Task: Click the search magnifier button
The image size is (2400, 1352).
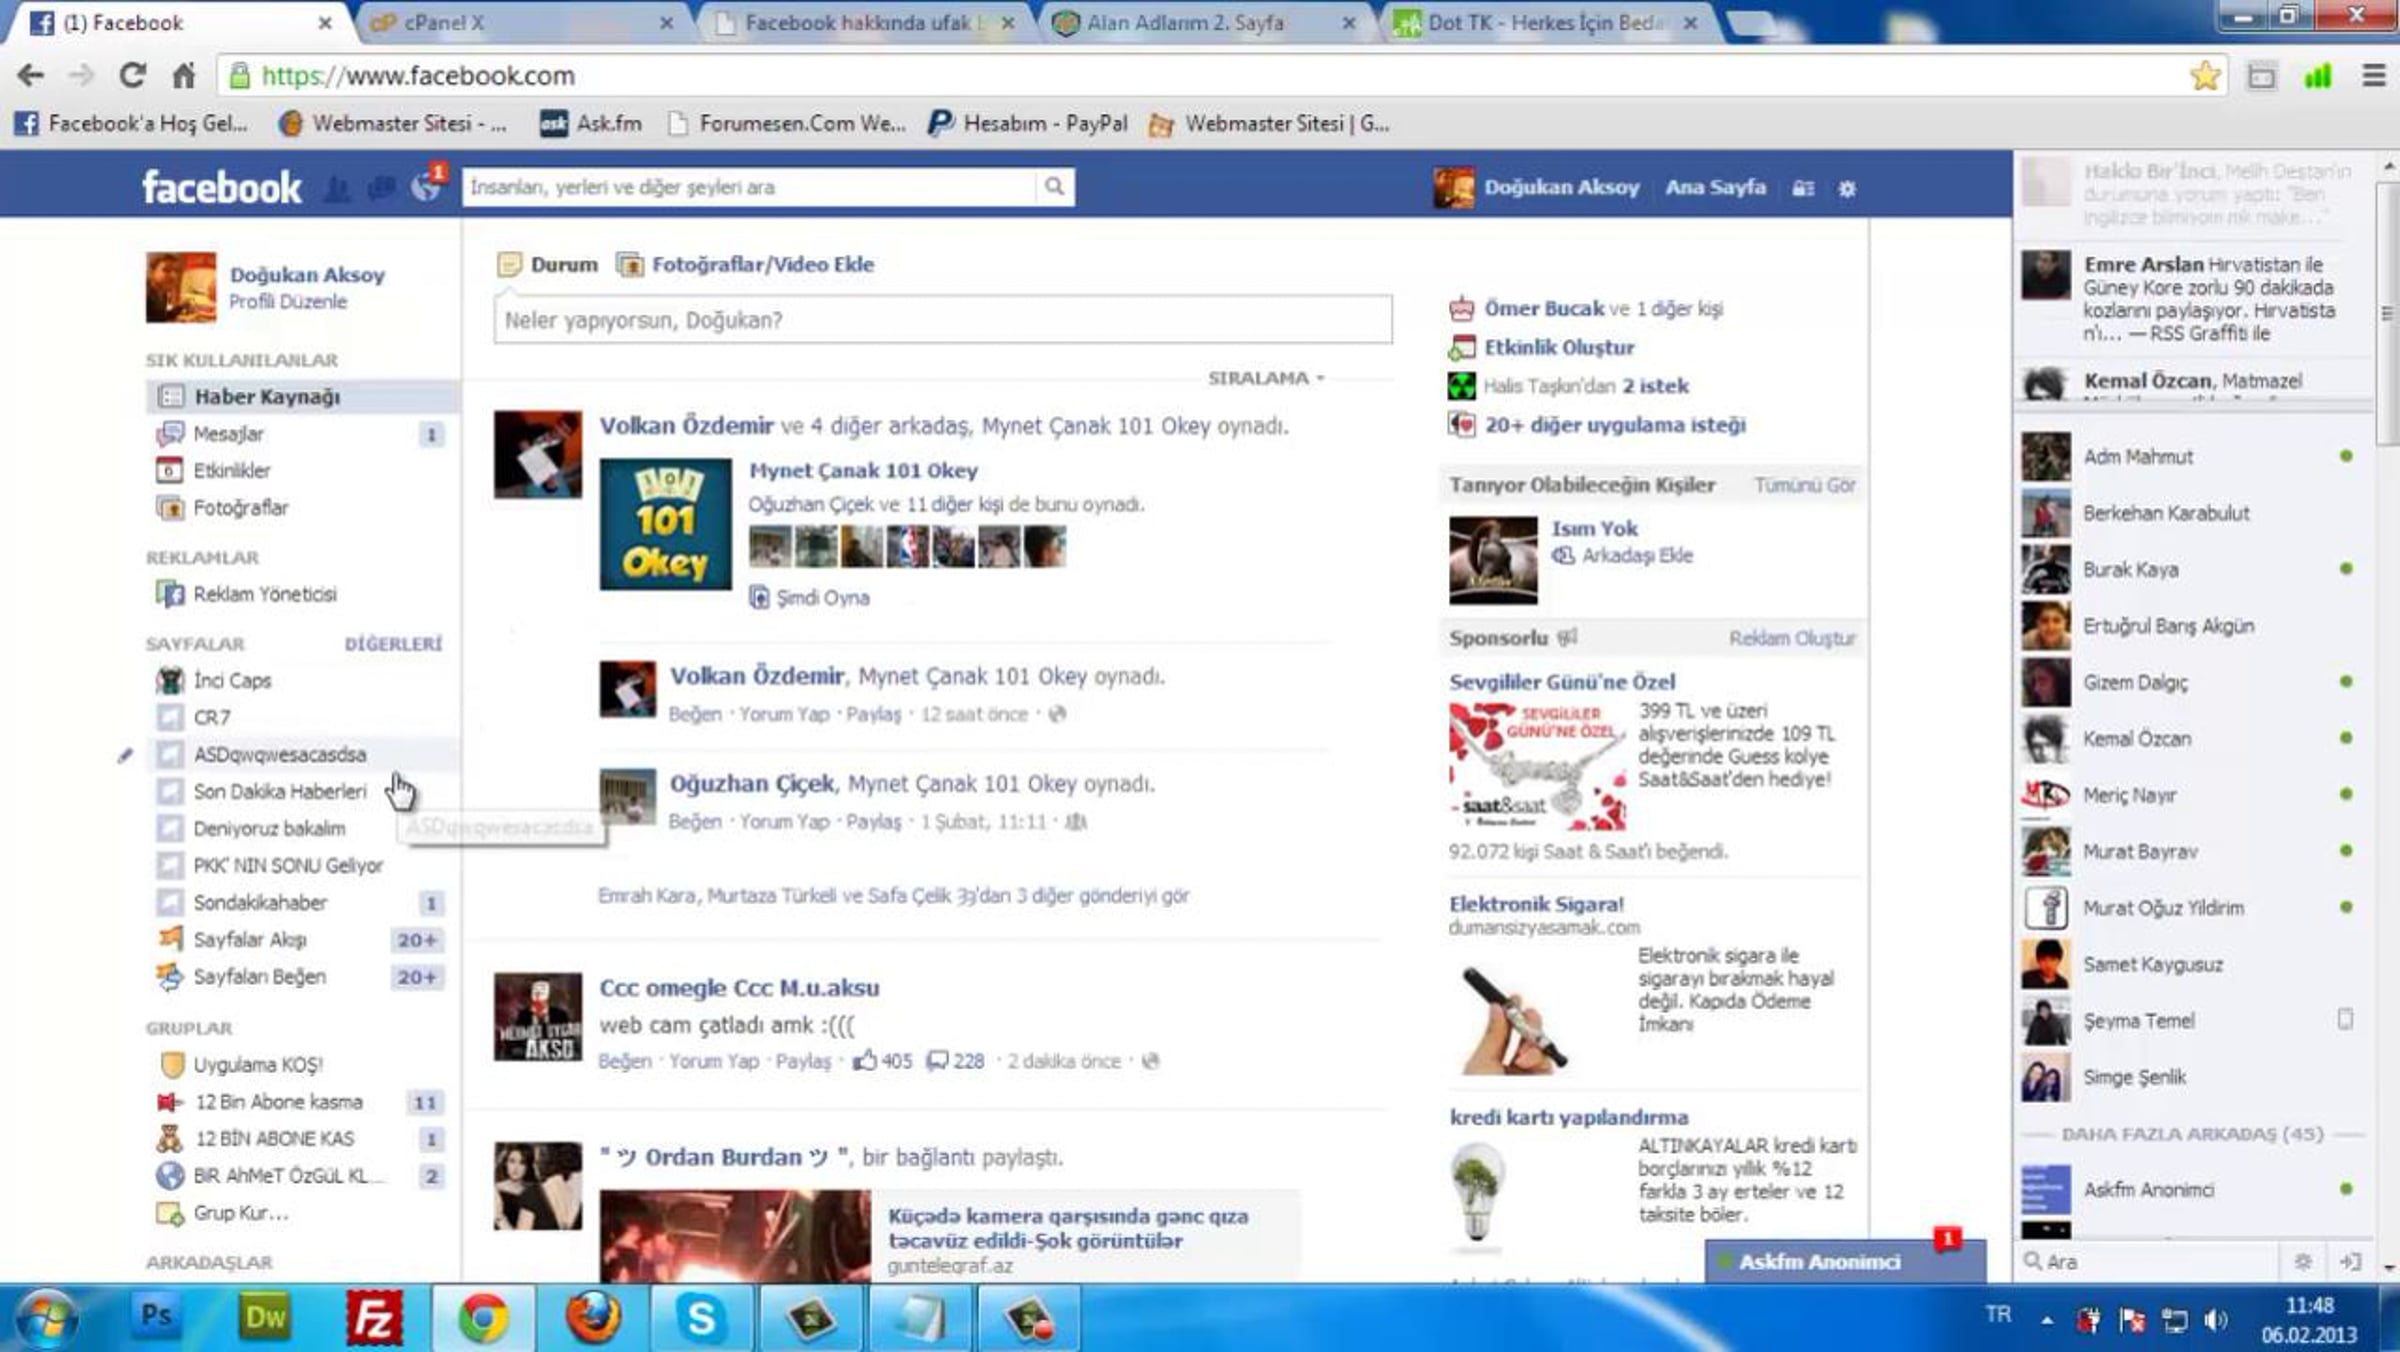Action: [x=1054, y=187]
